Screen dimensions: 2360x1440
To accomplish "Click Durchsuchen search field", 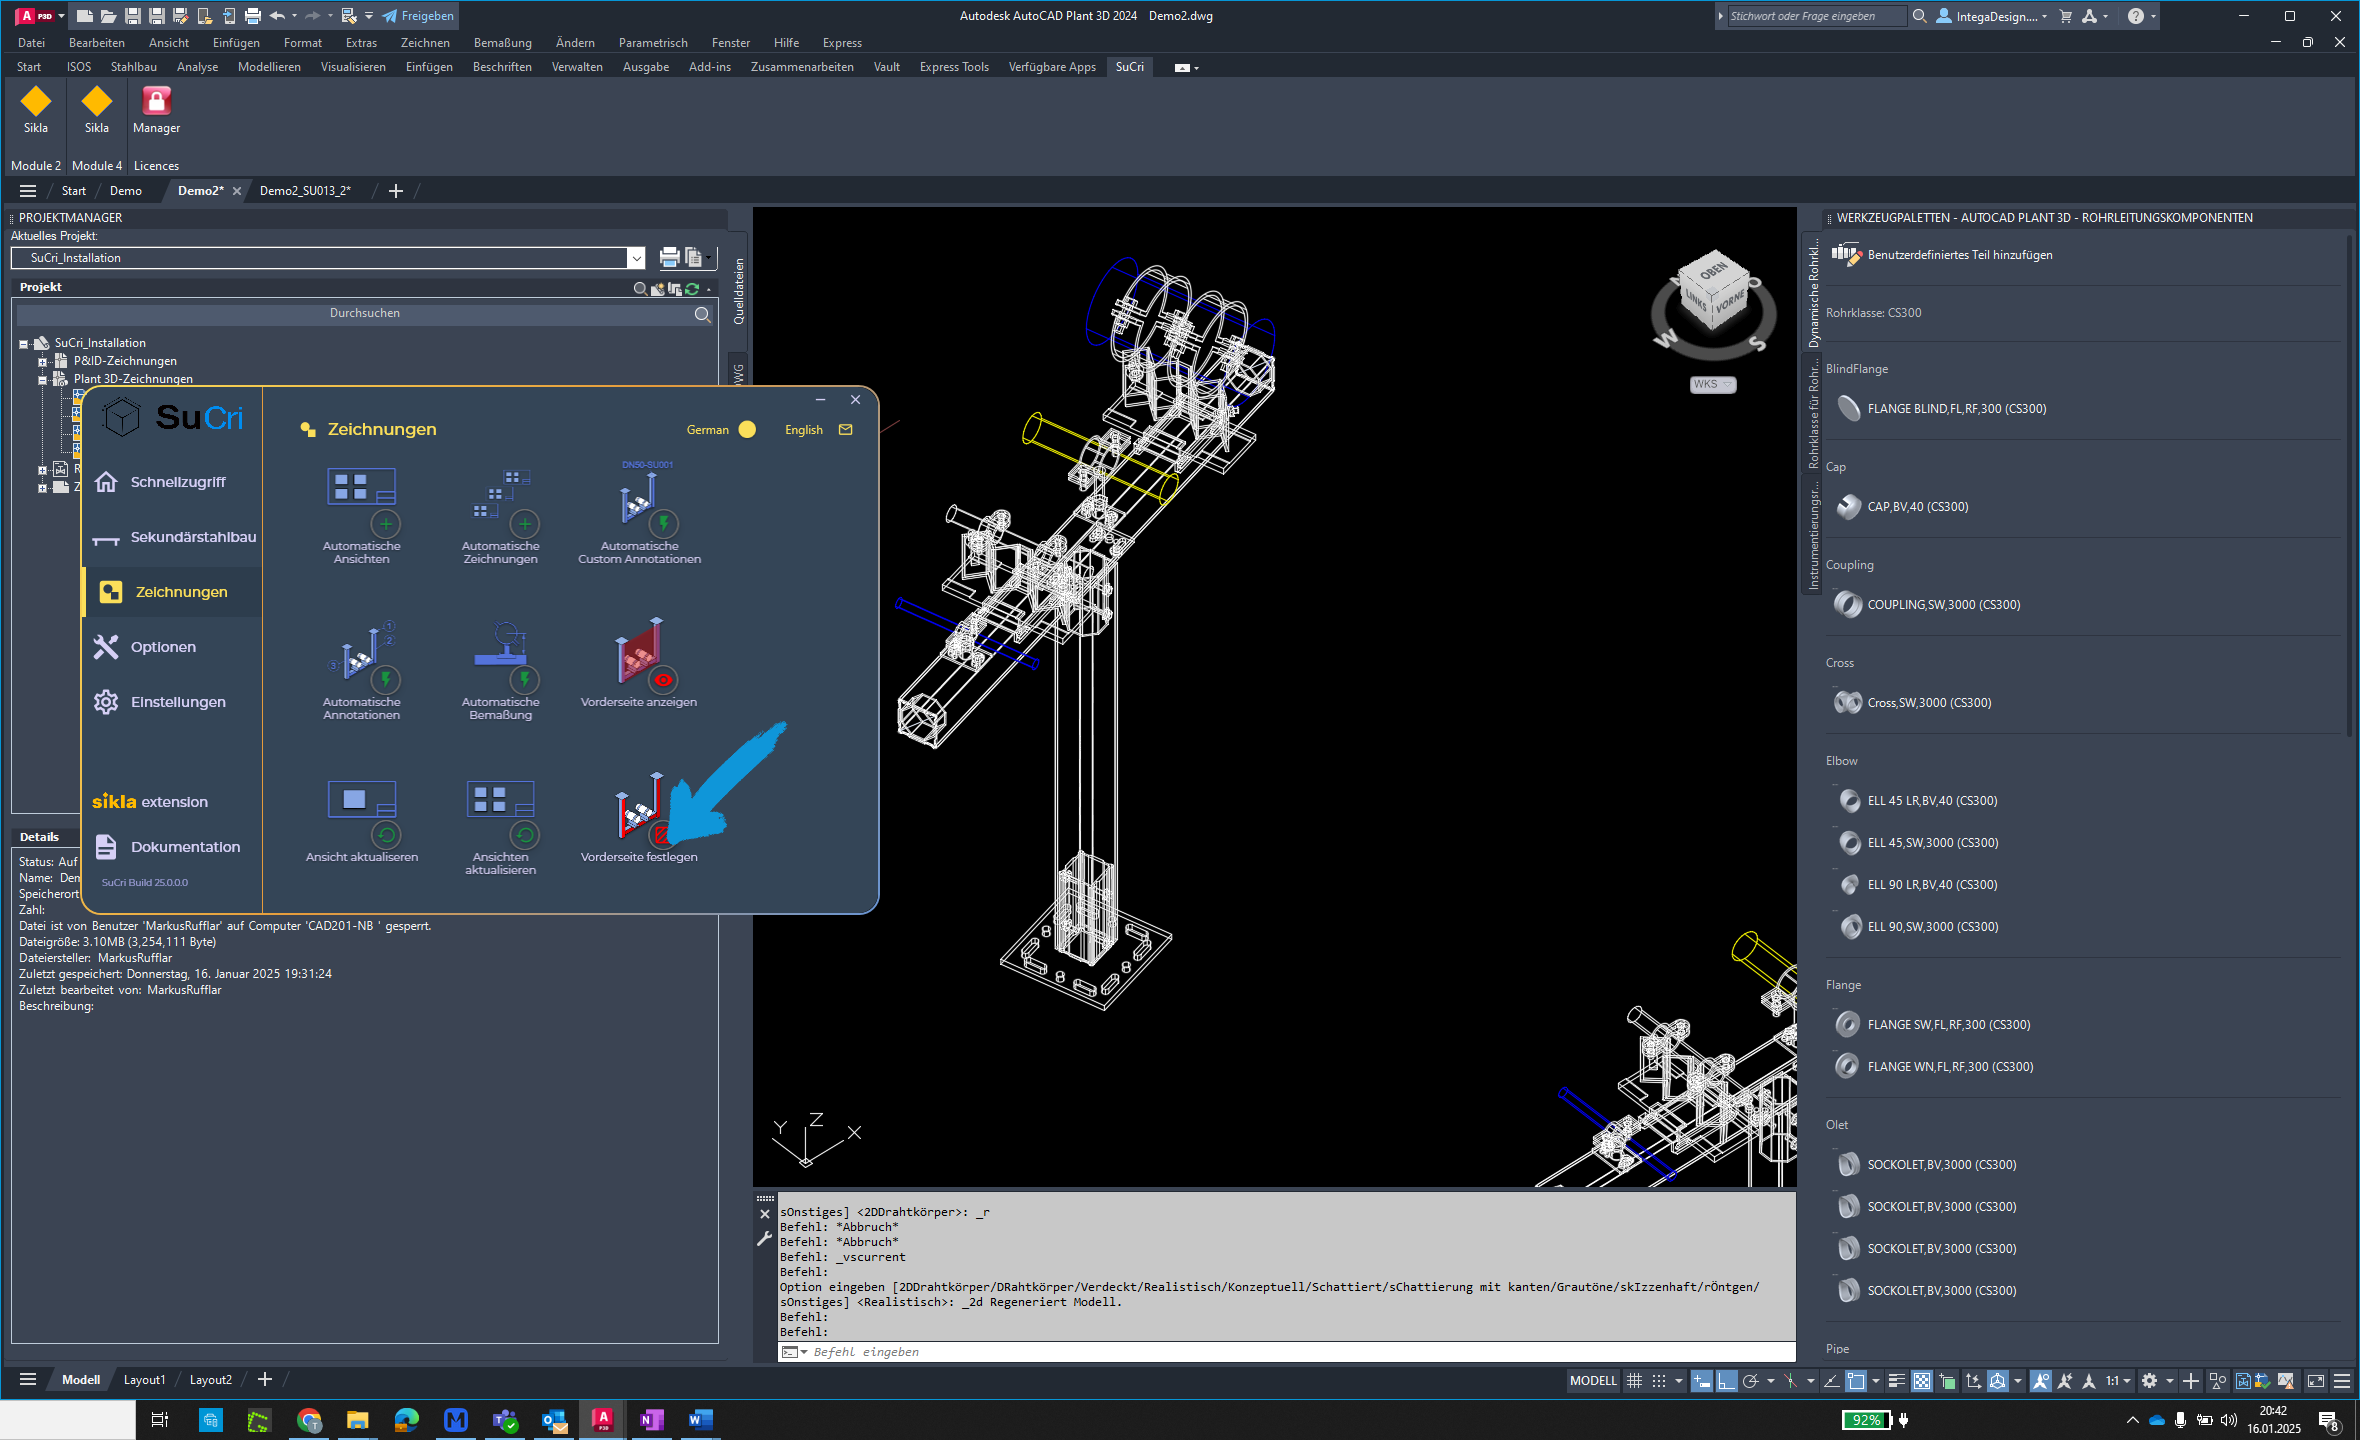I will pos(365,314).
